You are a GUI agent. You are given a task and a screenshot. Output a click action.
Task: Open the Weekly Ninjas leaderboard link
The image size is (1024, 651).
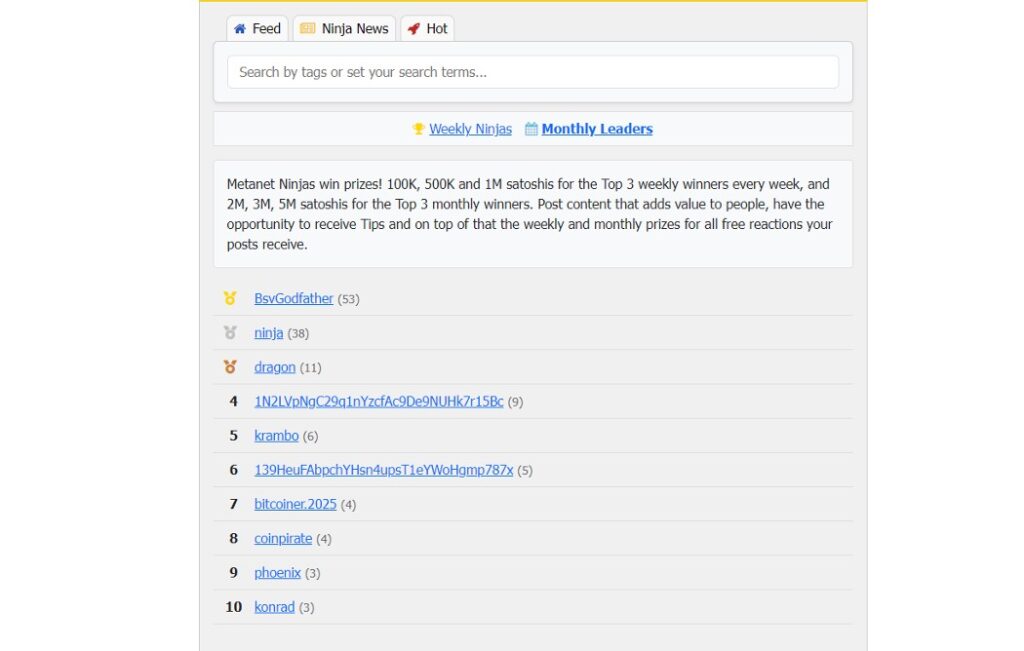click(470, 129)
